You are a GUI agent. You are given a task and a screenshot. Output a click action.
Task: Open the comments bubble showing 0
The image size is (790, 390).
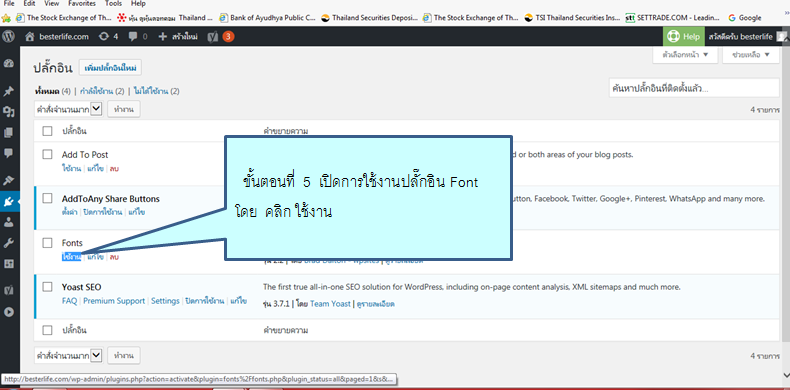coord(138,36)
